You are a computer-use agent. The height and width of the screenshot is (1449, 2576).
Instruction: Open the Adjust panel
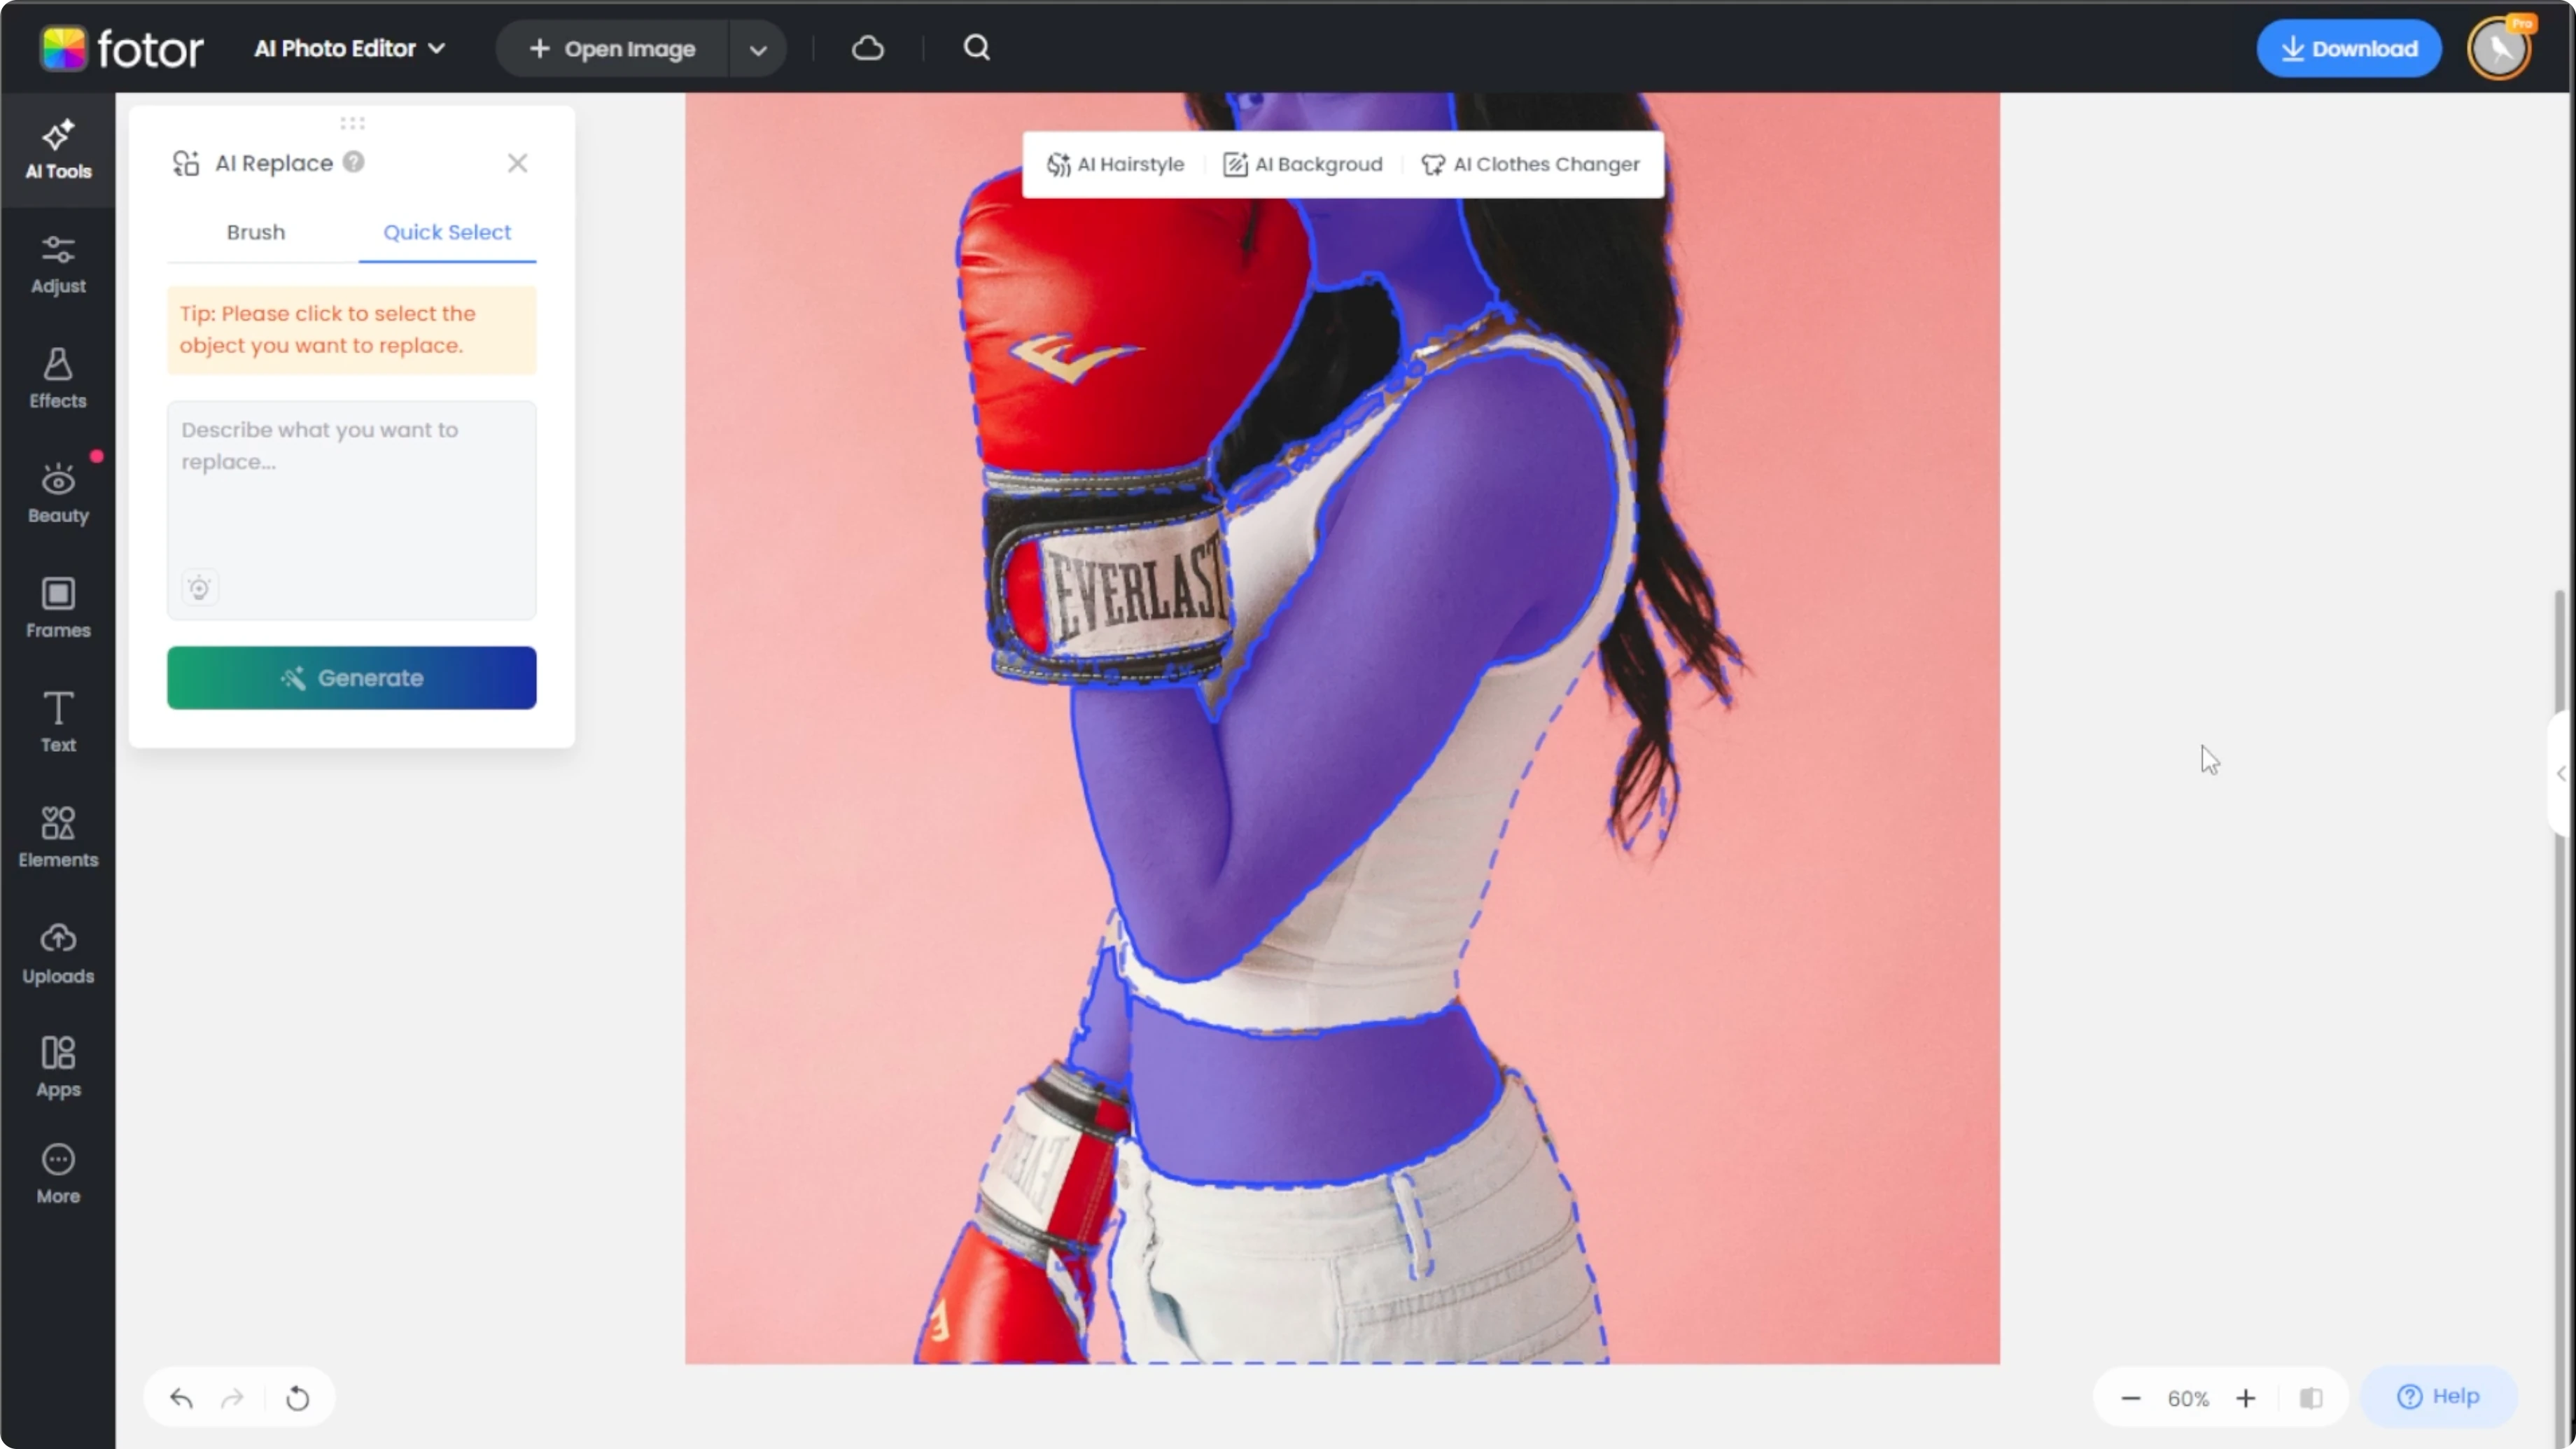(x=58, y=264)
